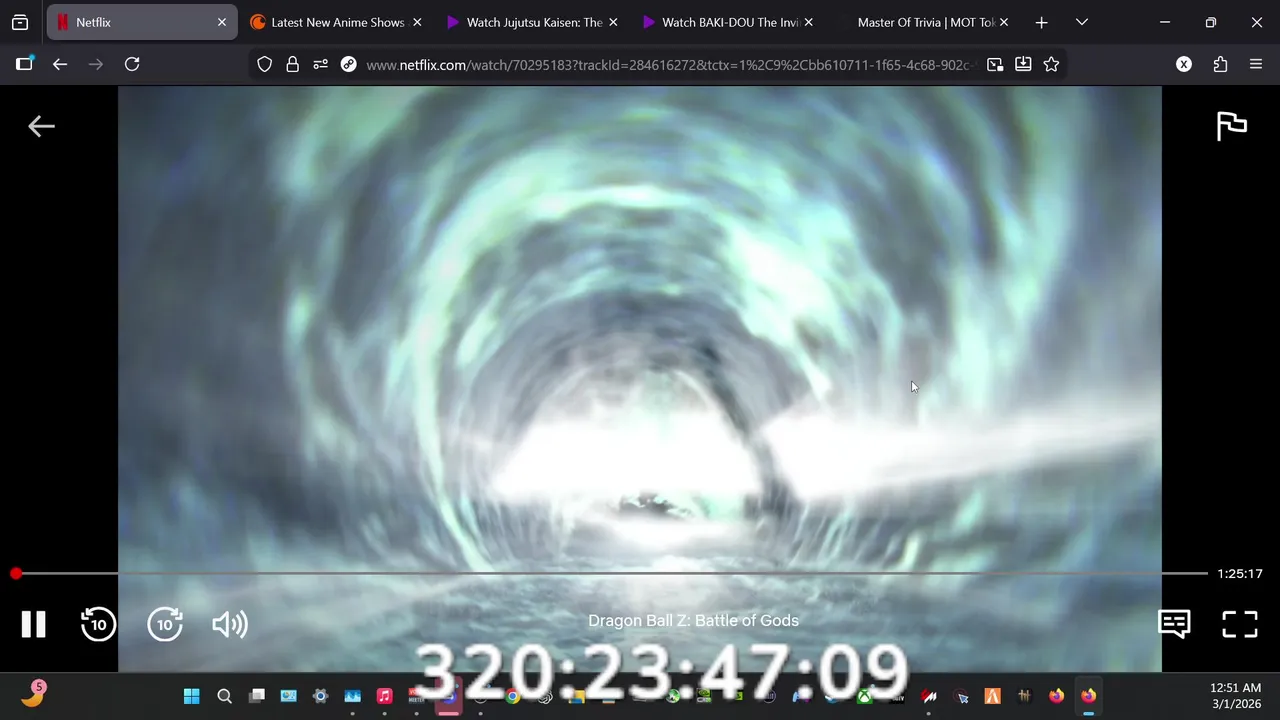View site security lock information
The image size is (1280, 720).
pyautogui.click(x=292, y=64)
